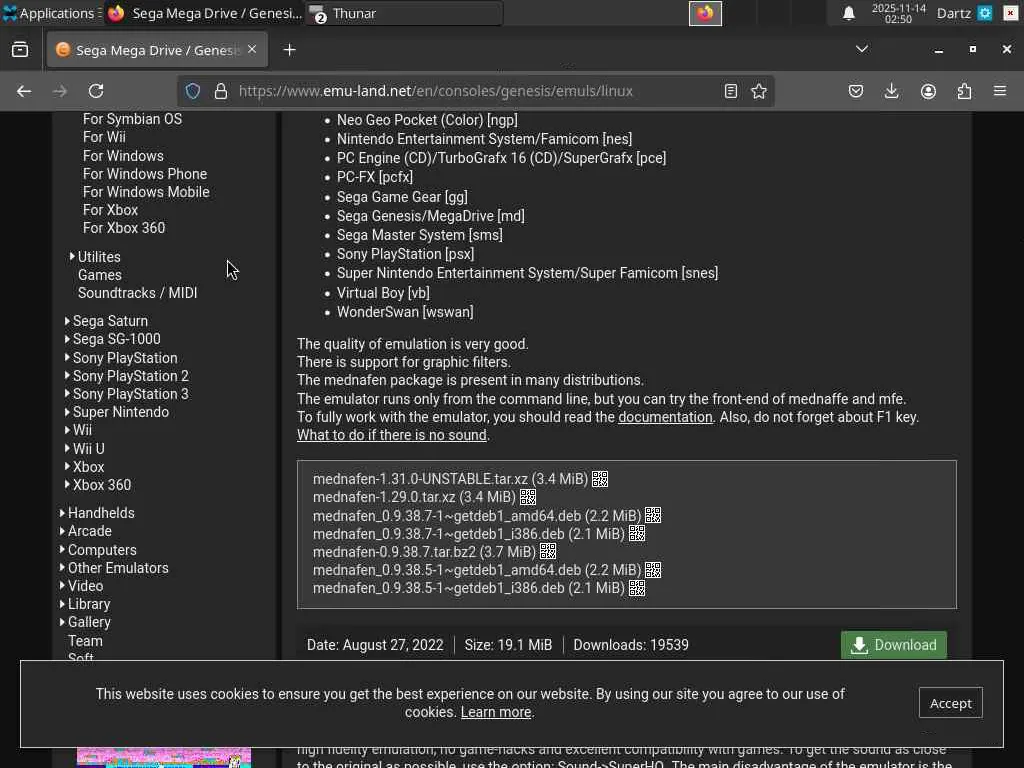The height and width of the screenshot is (768, 1024).
Task: Open the notification bell in panel
Action: 848,13
